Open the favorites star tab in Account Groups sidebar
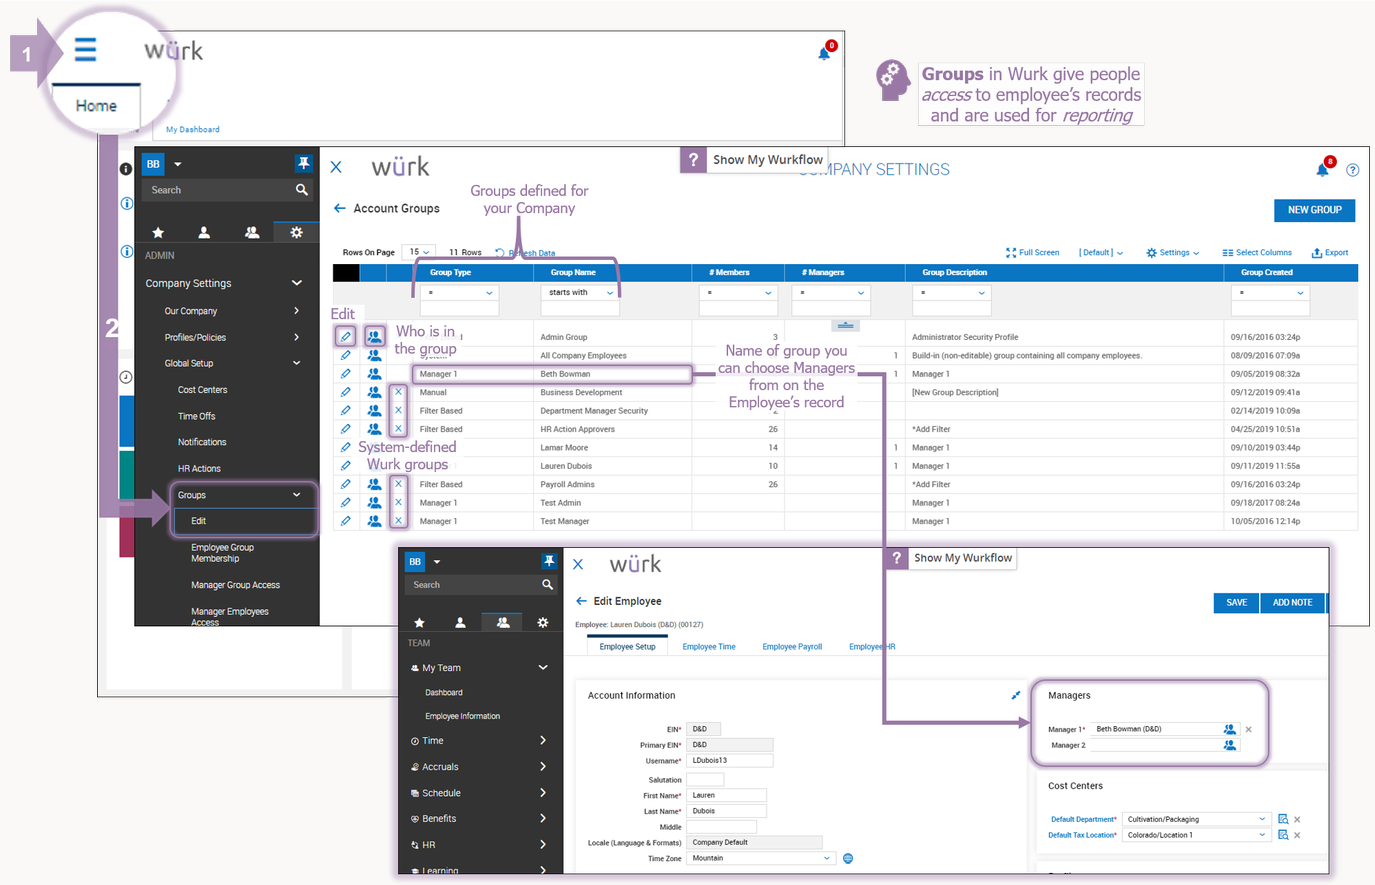1375x885 pixels. (158, 232)
